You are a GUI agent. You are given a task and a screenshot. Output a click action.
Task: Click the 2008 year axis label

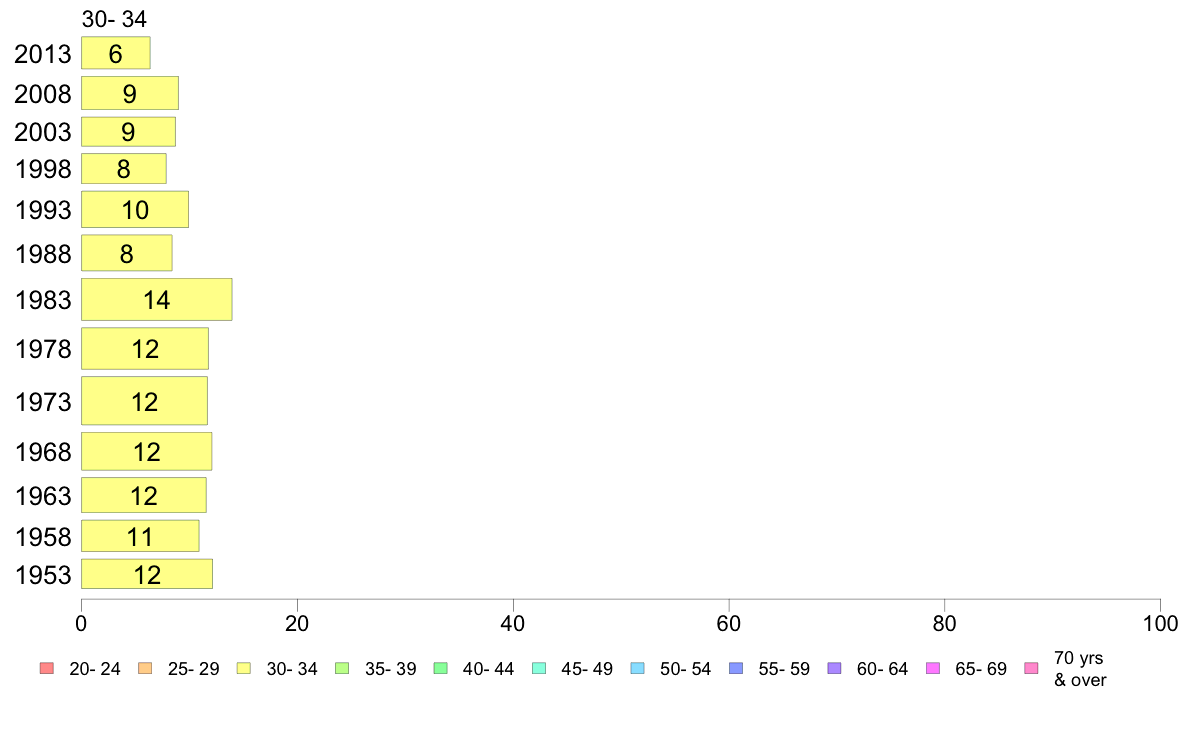43,94
